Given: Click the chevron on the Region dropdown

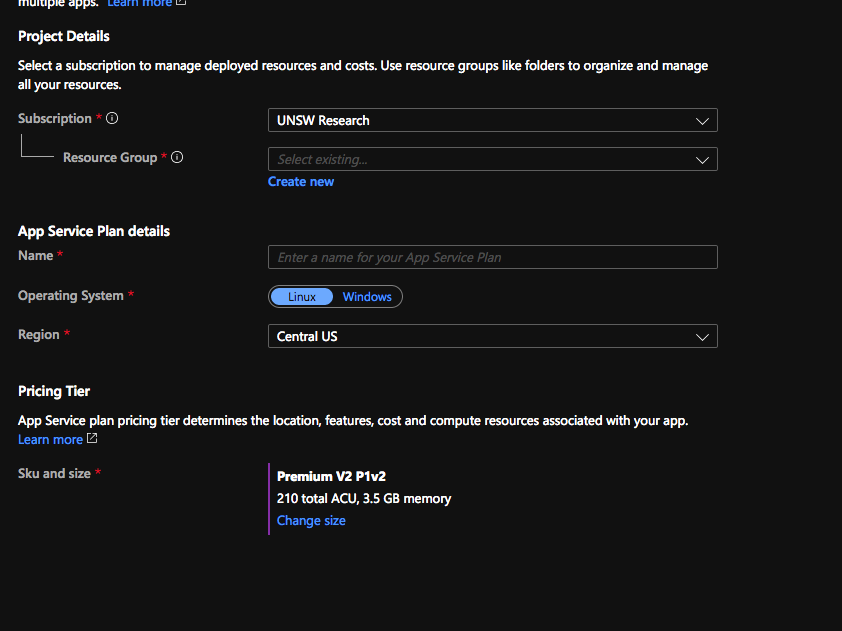Looking at the screenshot, I should [702, 336].
